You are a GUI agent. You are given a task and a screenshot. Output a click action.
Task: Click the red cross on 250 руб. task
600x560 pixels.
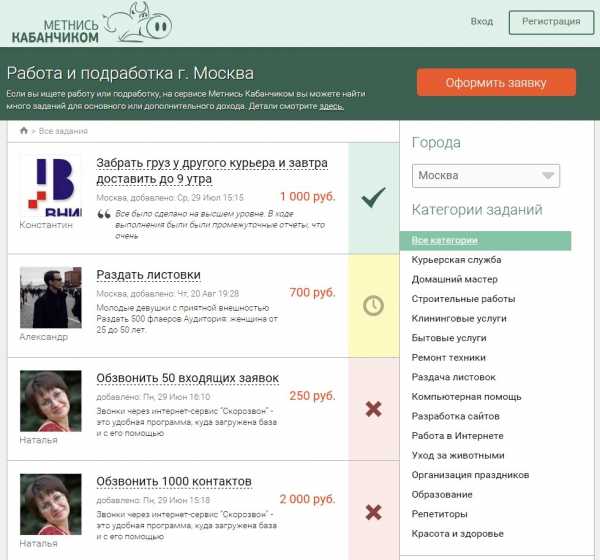tap(373, 409)
